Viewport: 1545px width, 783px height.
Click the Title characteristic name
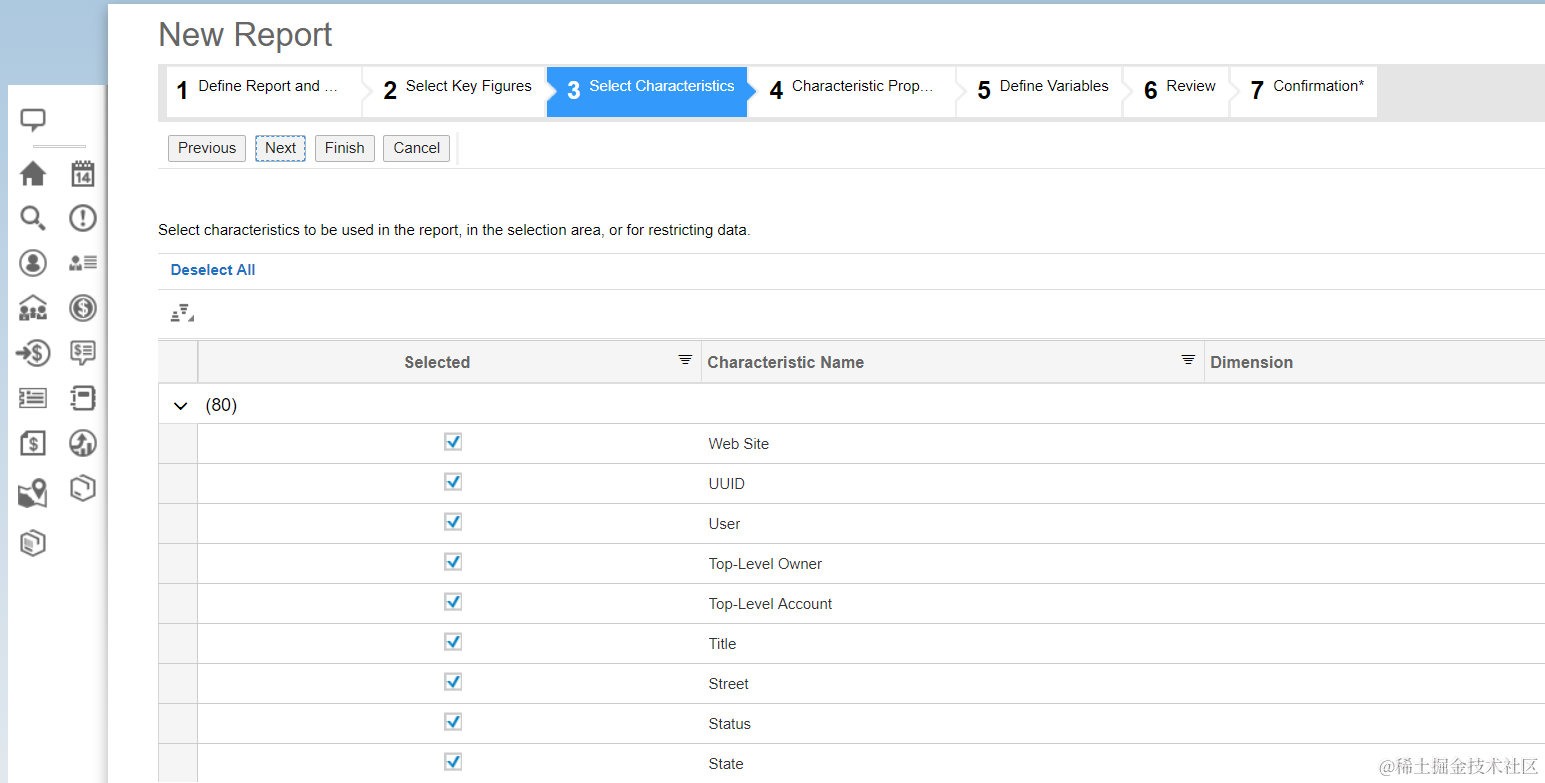pos(723,644)
